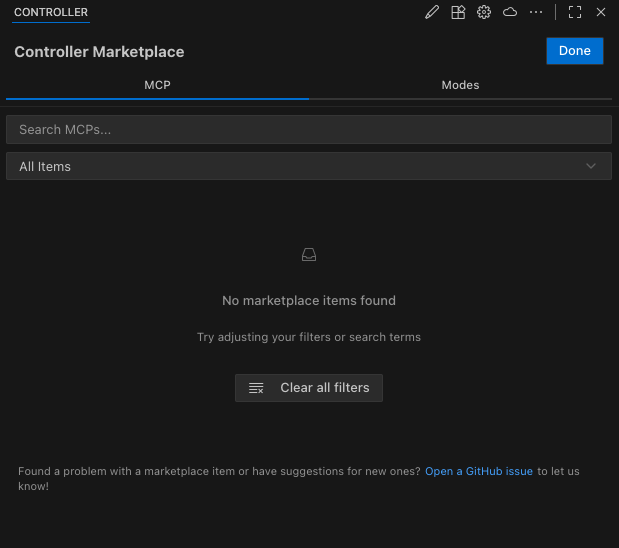Click the Clear all filters button
Image resolution: width=619 pixels, height=548 pixels.
pyautogui.click(x=309, y=388)
